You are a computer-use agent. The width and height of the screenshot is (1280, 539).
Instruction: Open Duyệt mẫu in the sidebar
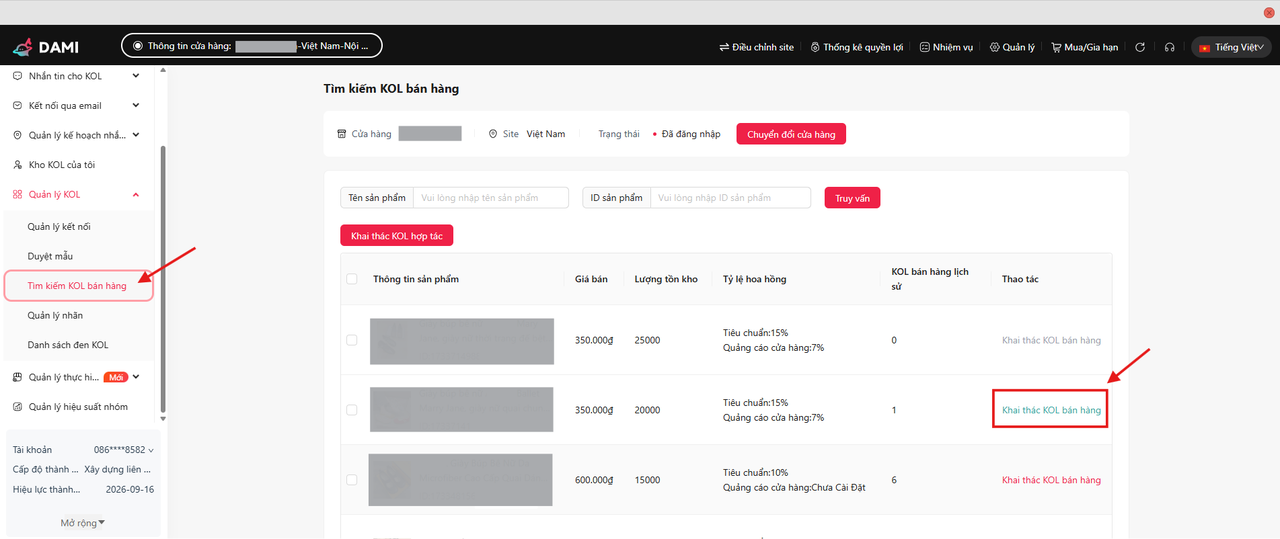click(50, 256)
